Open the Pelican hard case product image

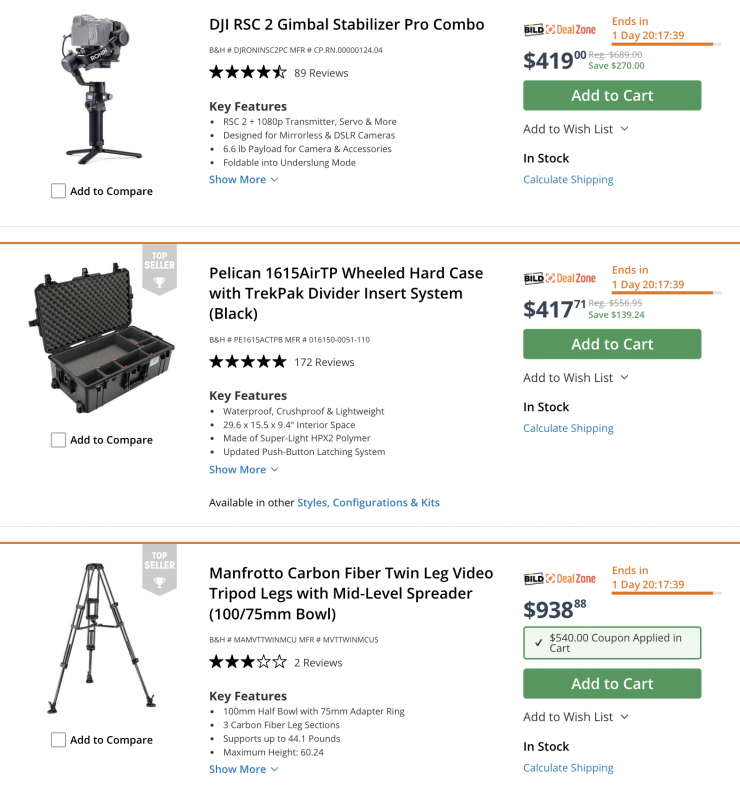pos(102,342)
